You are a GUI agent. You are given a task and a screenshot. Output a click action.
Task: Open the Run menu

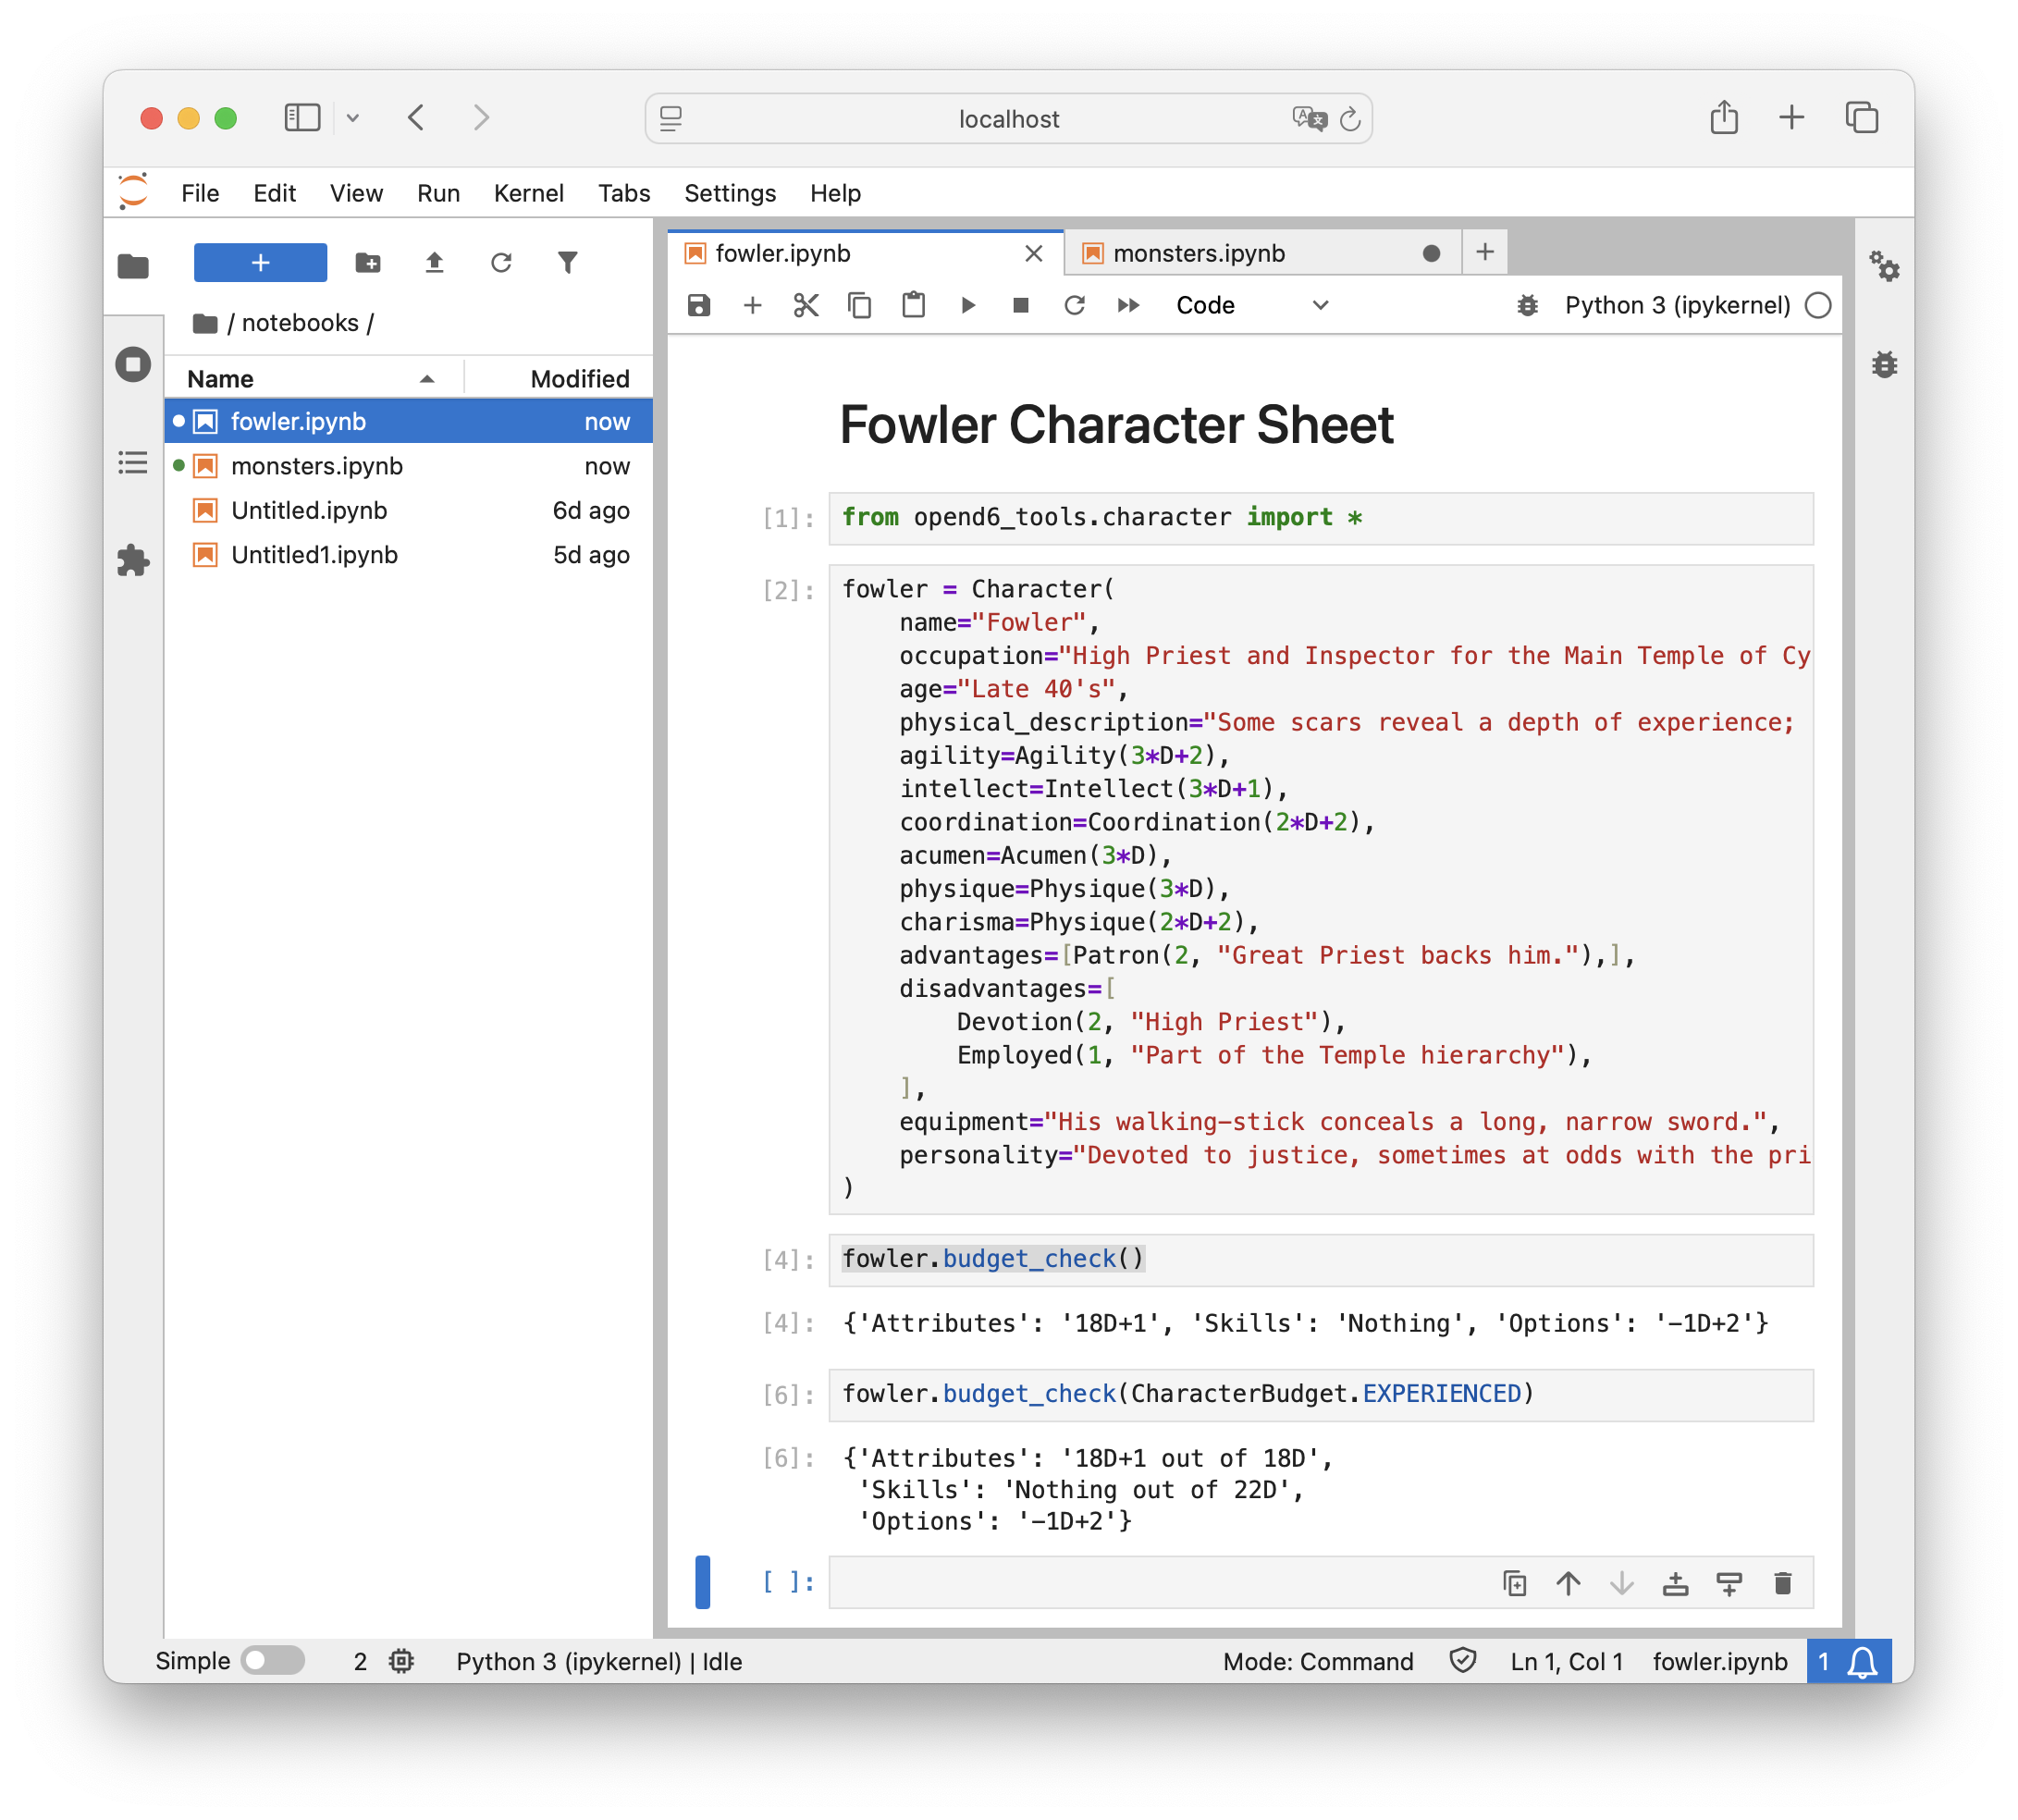pos(438,193)
